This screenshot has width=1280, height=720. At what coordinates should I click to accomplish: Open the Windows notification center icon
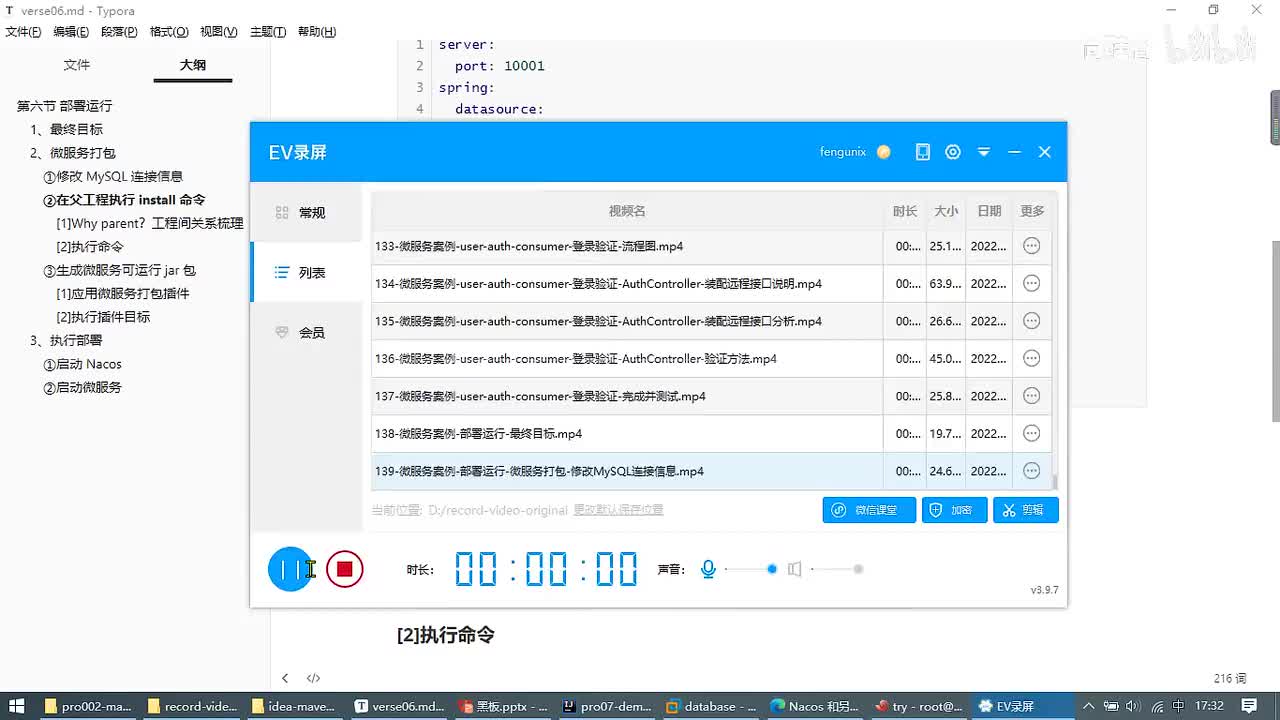(1250, 706)
